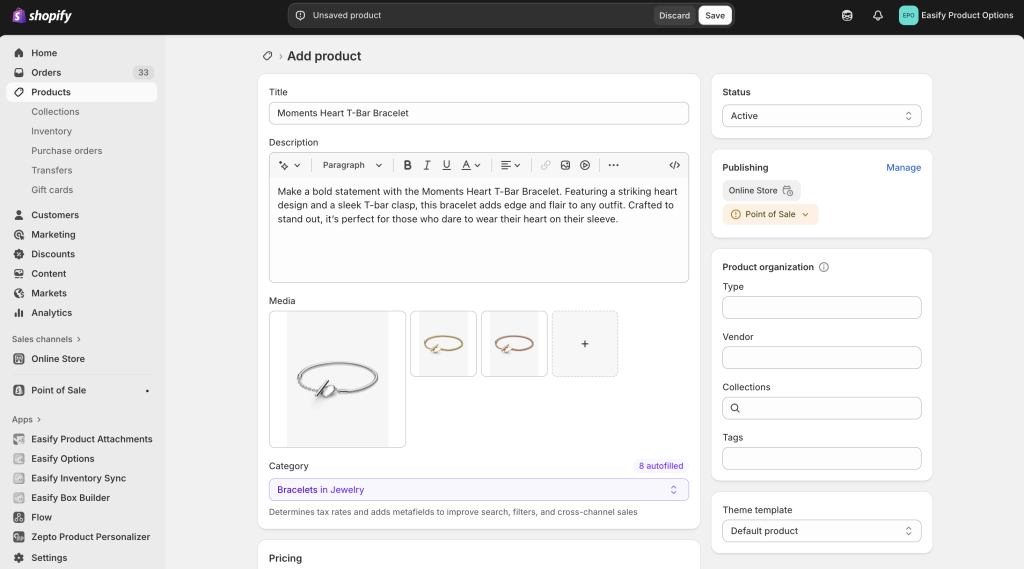1024x569 pixels.
Task: Open Analytics from navigation sidebar
Action: click(x=52, y=313)
